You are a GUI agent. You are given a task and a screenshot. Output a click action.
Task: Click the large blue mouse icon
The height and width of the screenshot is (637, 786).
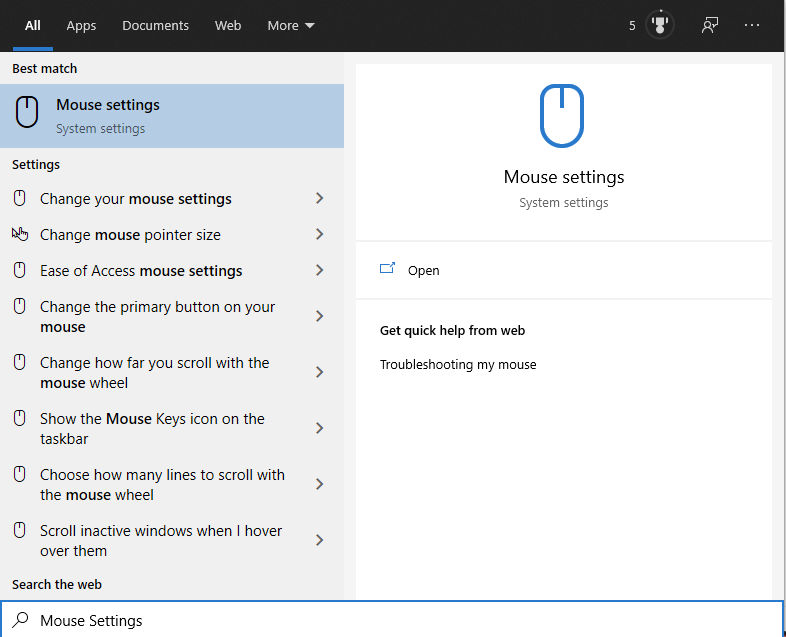pyautogui.click(x=563, y=116)
